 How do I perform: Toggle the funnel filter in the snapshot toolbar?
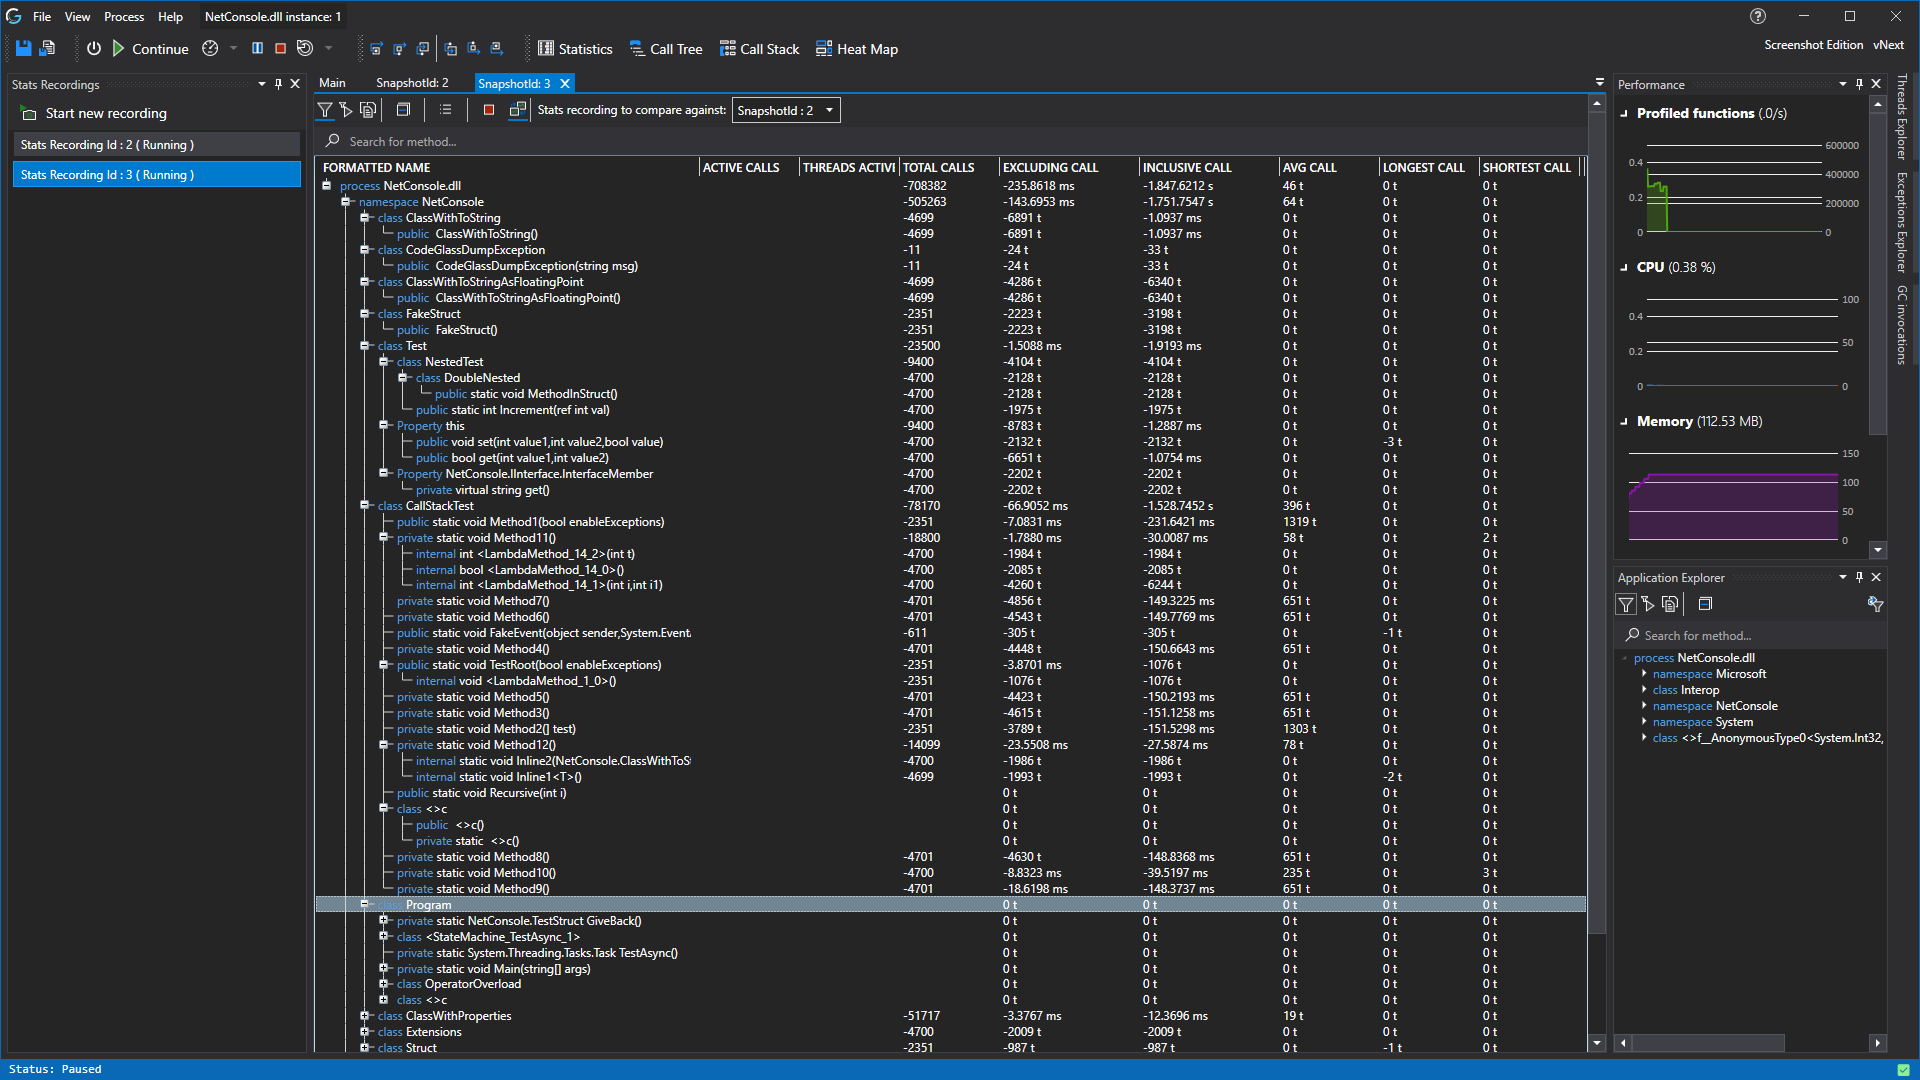325,110
